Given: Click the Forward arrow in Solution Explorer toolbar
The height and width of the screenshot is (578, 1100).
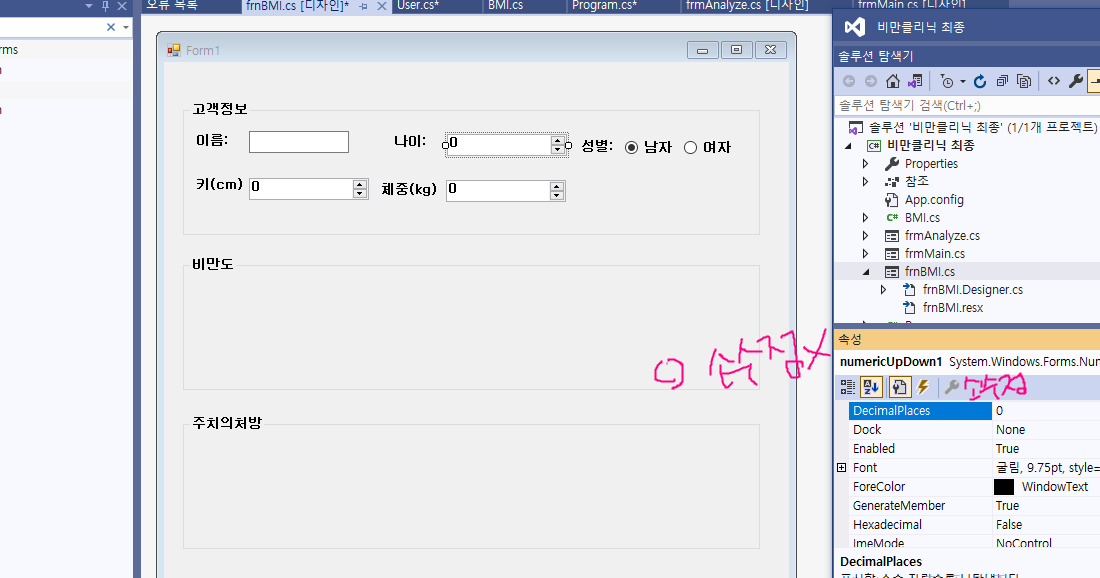Looking at the screenshot, I should click(871, 81).
